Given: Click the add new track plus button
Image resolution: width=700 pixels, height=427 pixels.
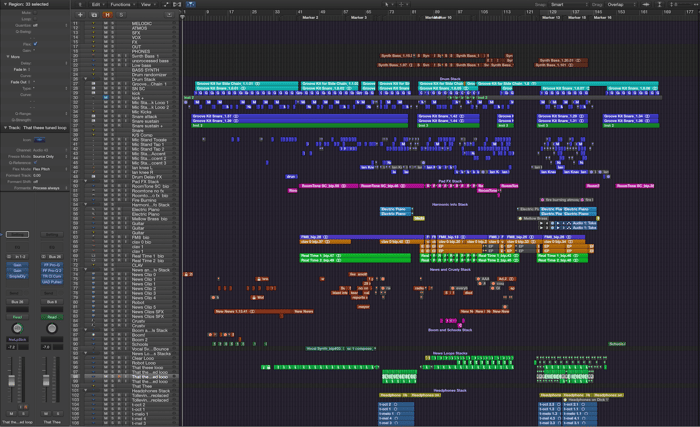Looking at the screenshot, I should 80,15.
